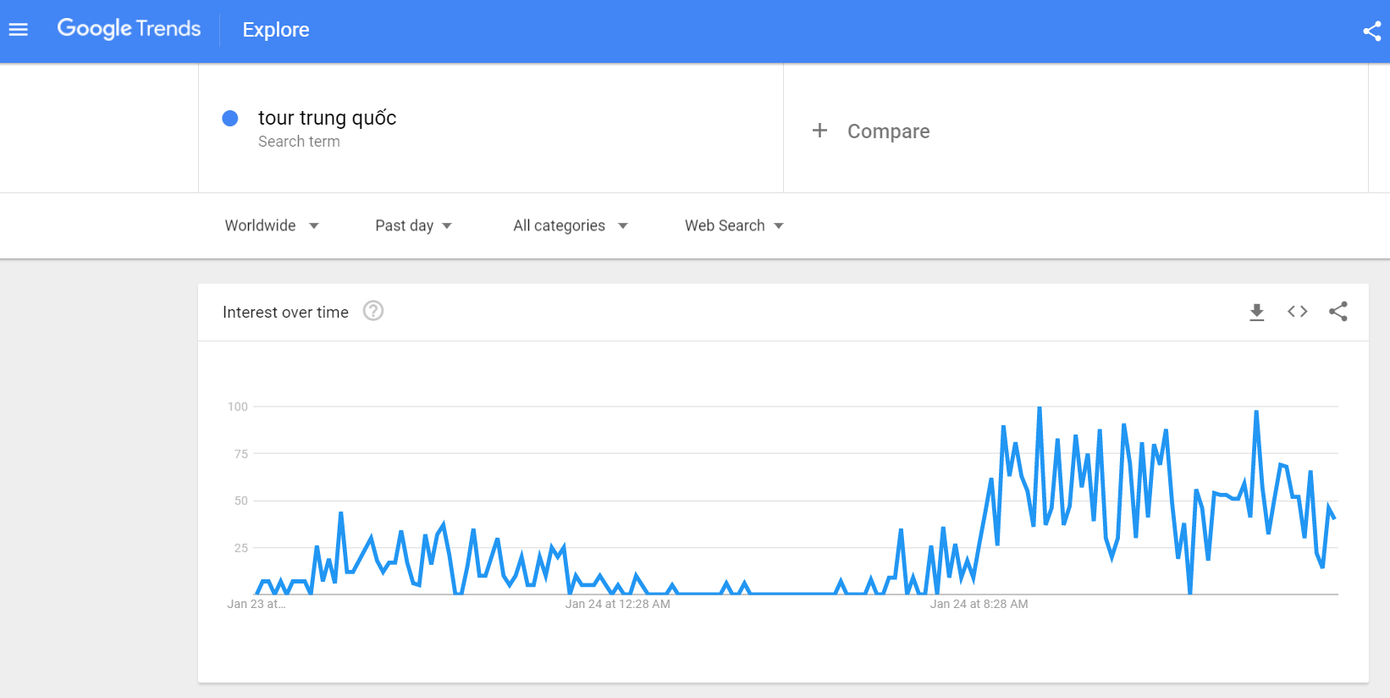
Task: Click the top-right share icon in header
Action: click(1371, 31)
